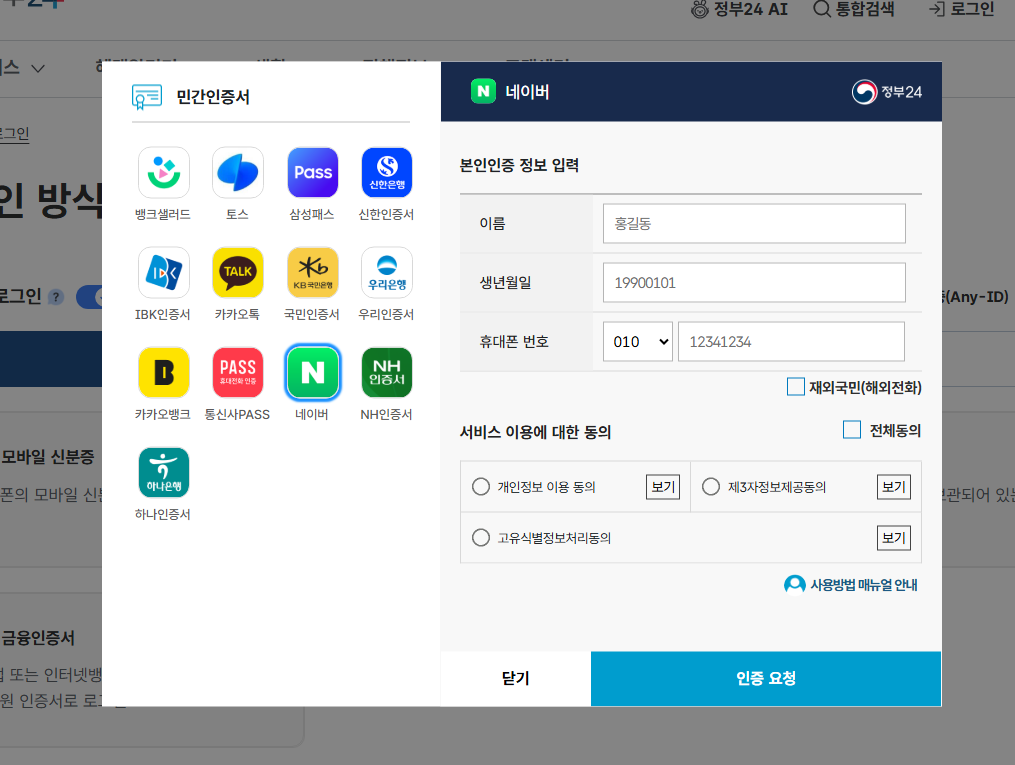Click the help question mark beside 로그인

56,297
